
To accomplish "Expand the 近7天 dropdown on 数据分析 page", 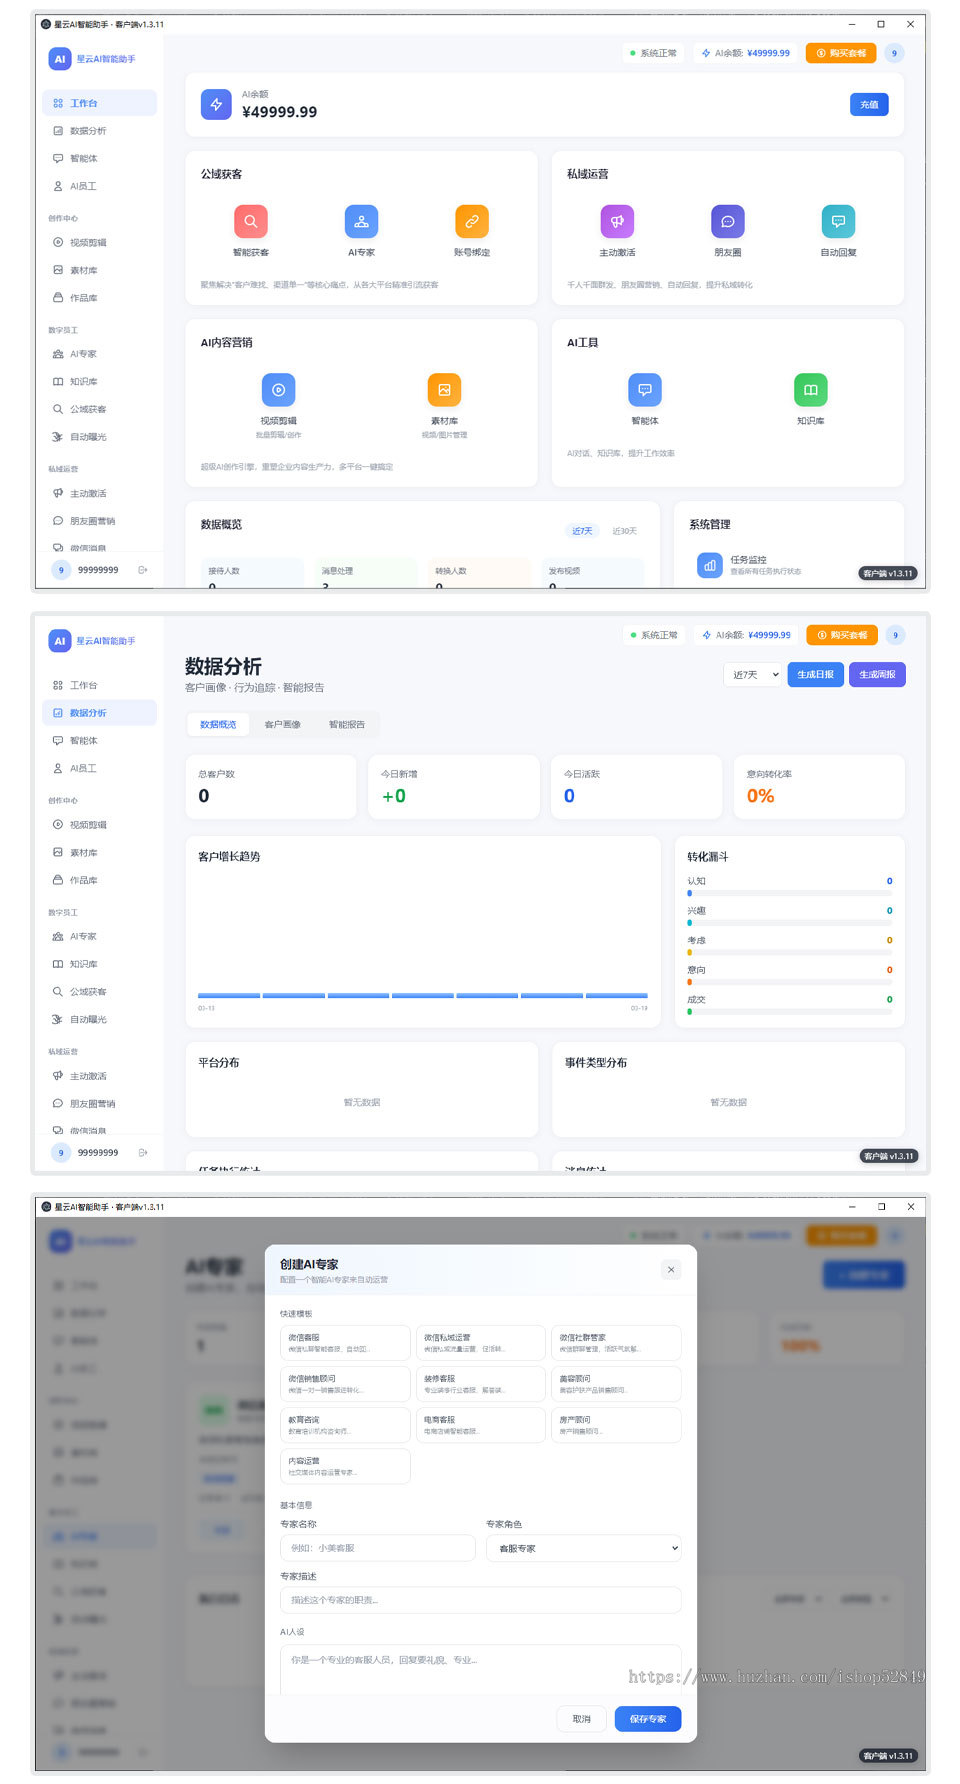I will (x=753, y=674).
